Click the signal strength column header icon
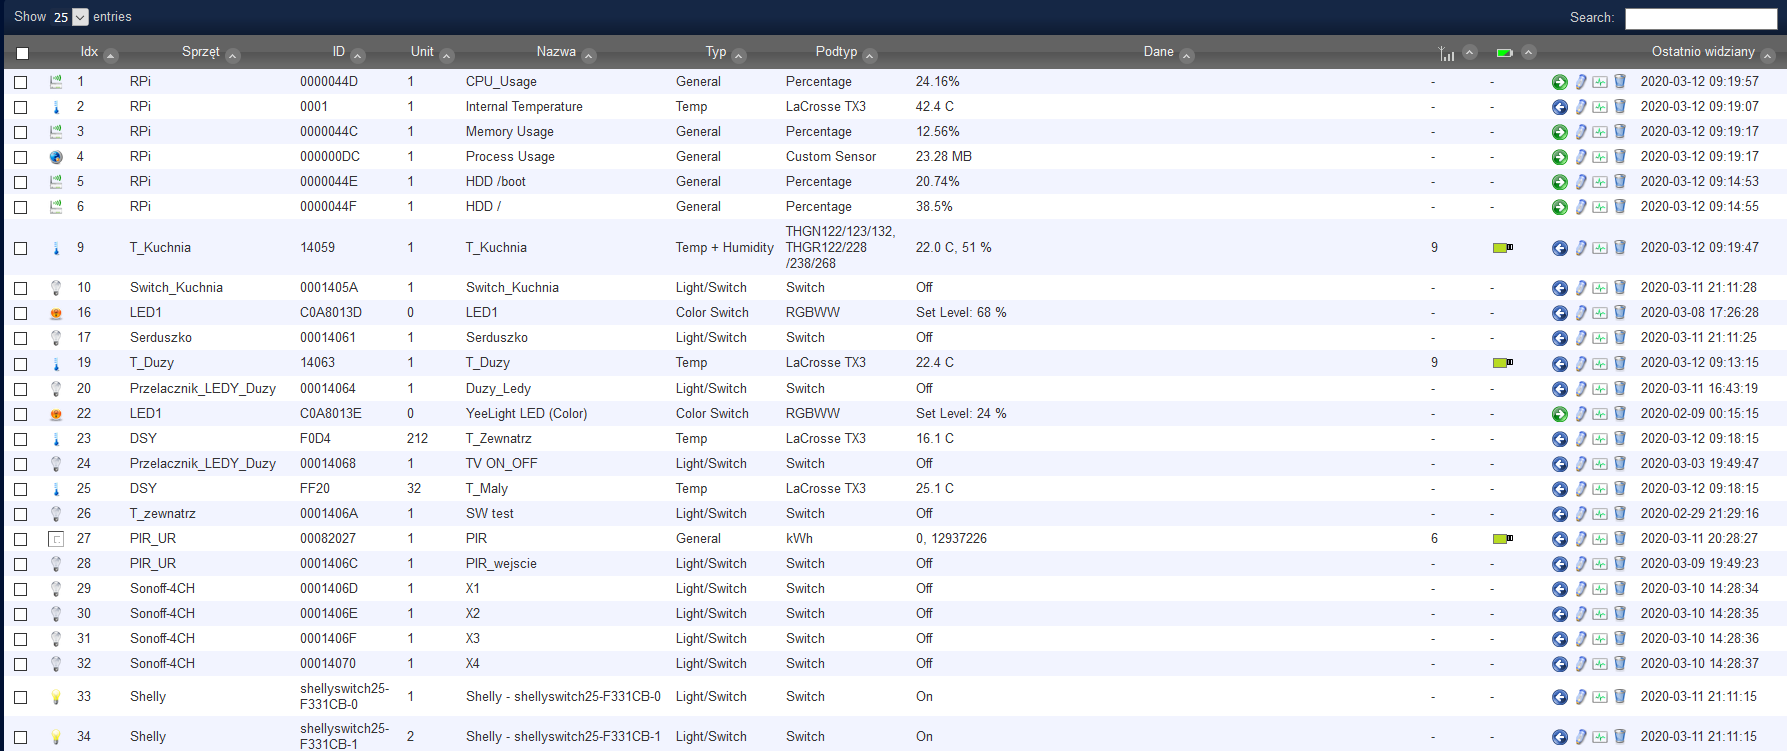 (x=1446, y=53)
